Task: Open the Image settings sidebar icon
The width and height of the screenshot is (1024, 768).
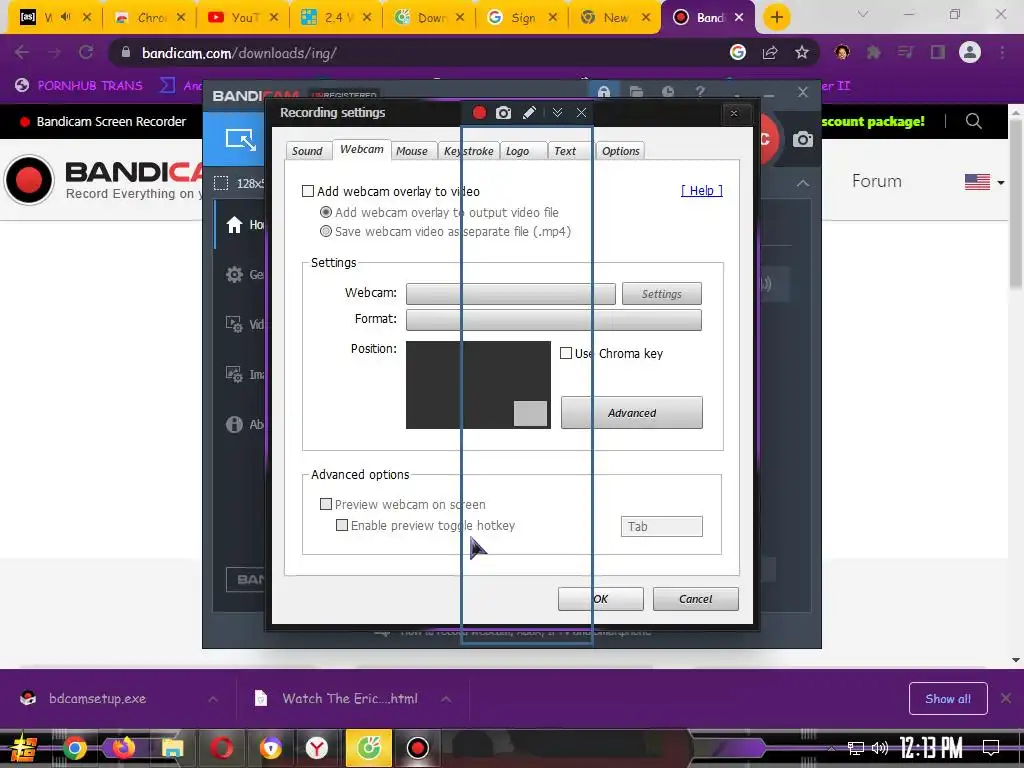Action: (234, 374)
